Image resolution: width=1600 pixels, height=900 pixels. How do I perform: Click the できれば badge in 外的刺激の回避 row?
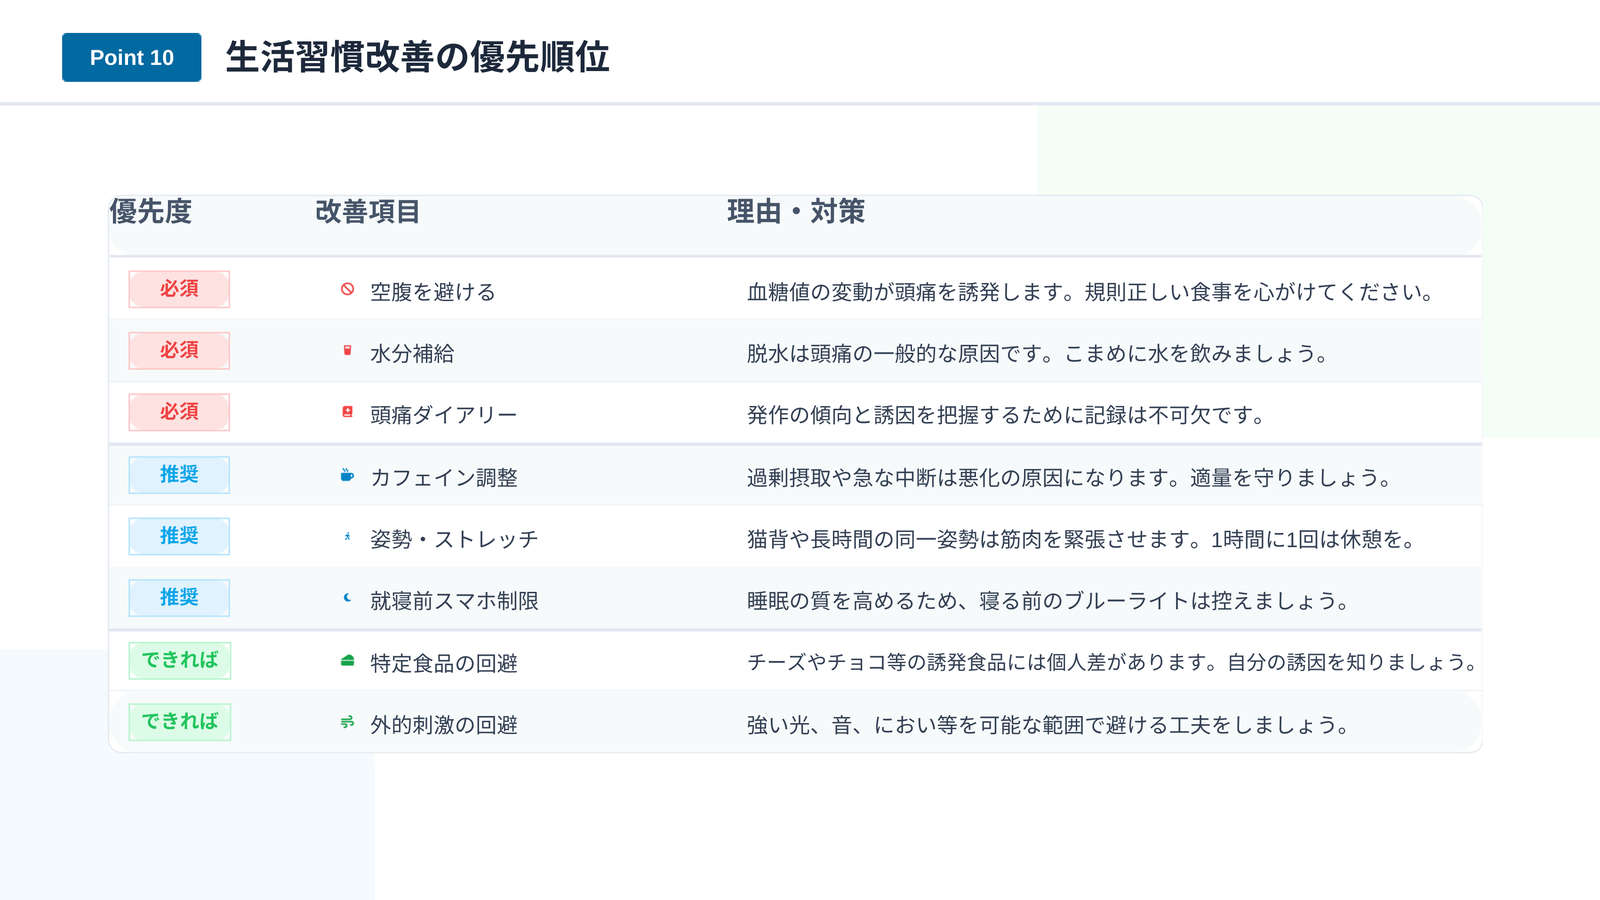(179, 722)
